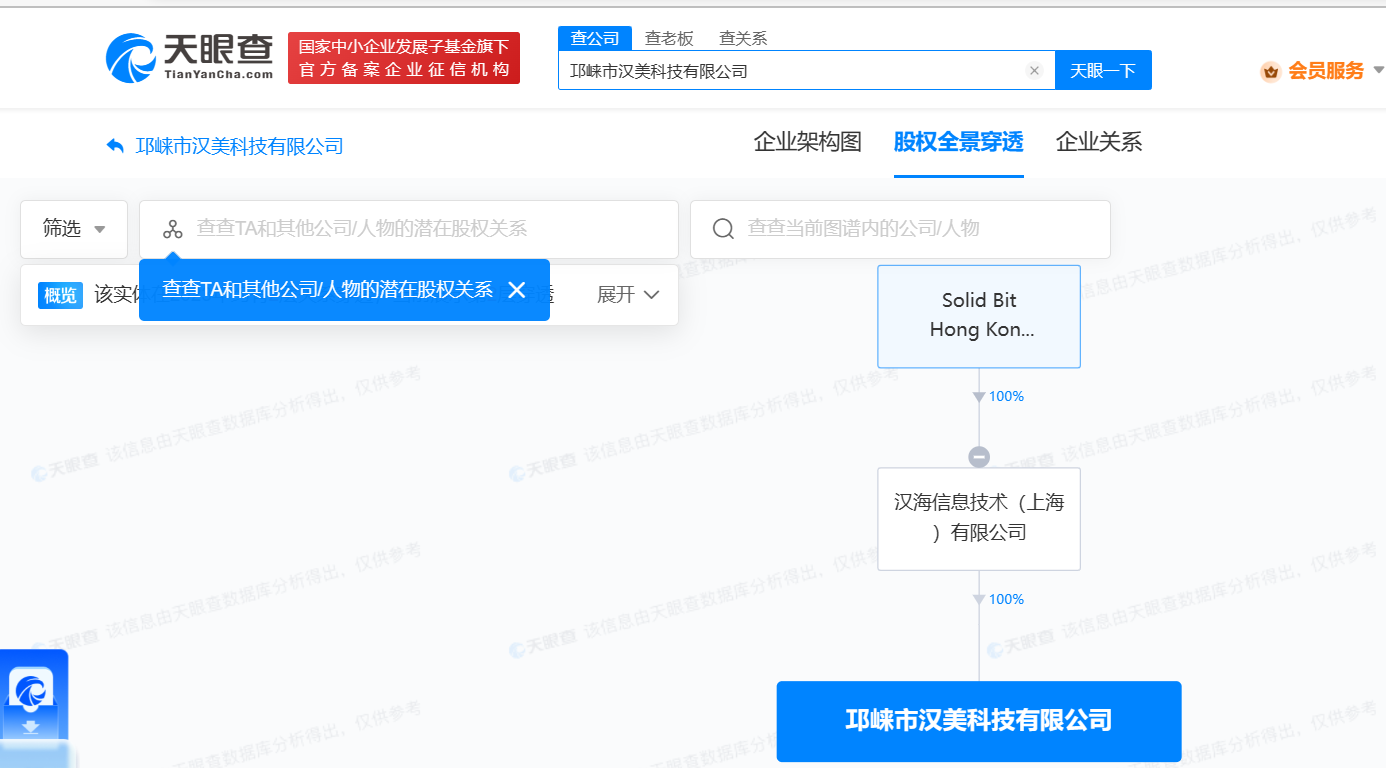
Task: Select the 汉海信息技术 company node
Action: 979,518
